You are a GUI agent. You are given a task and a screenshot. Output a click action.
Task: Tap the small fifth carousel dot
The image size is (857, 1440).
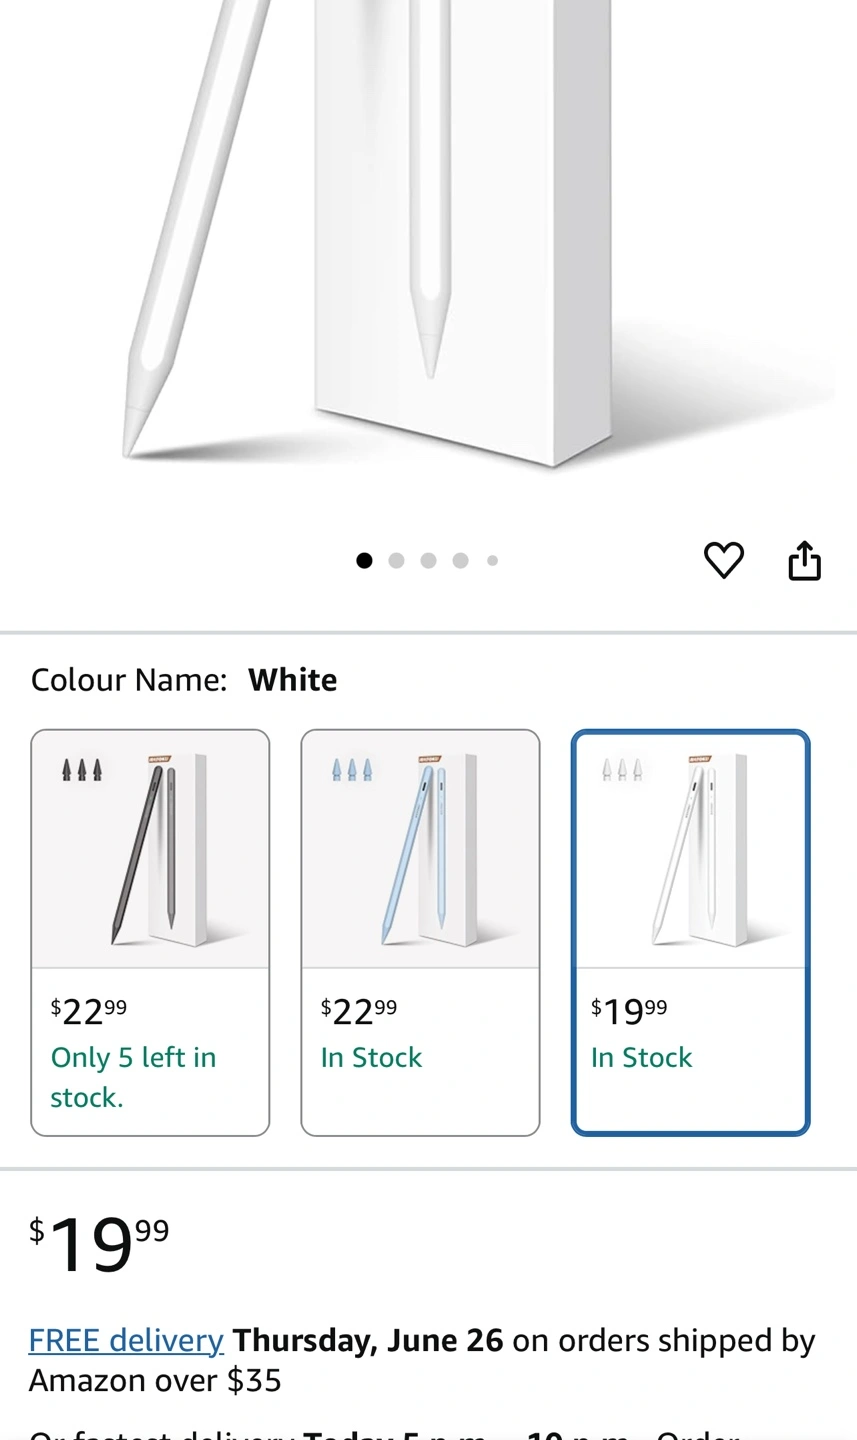492,561
